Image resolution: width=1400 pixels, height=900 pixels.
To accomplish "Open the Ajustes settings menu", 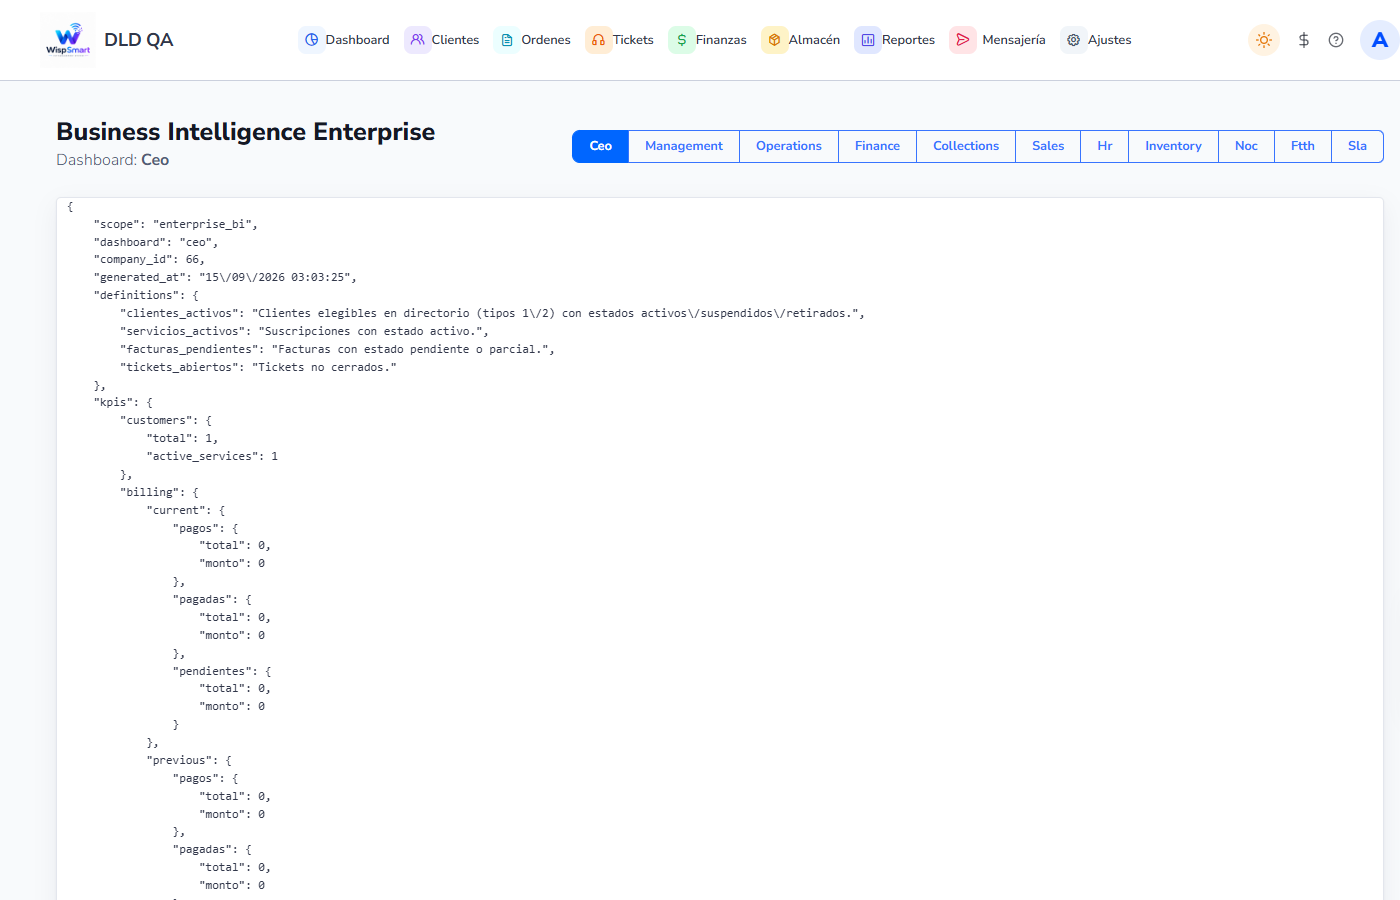I will click(1097, 40).
